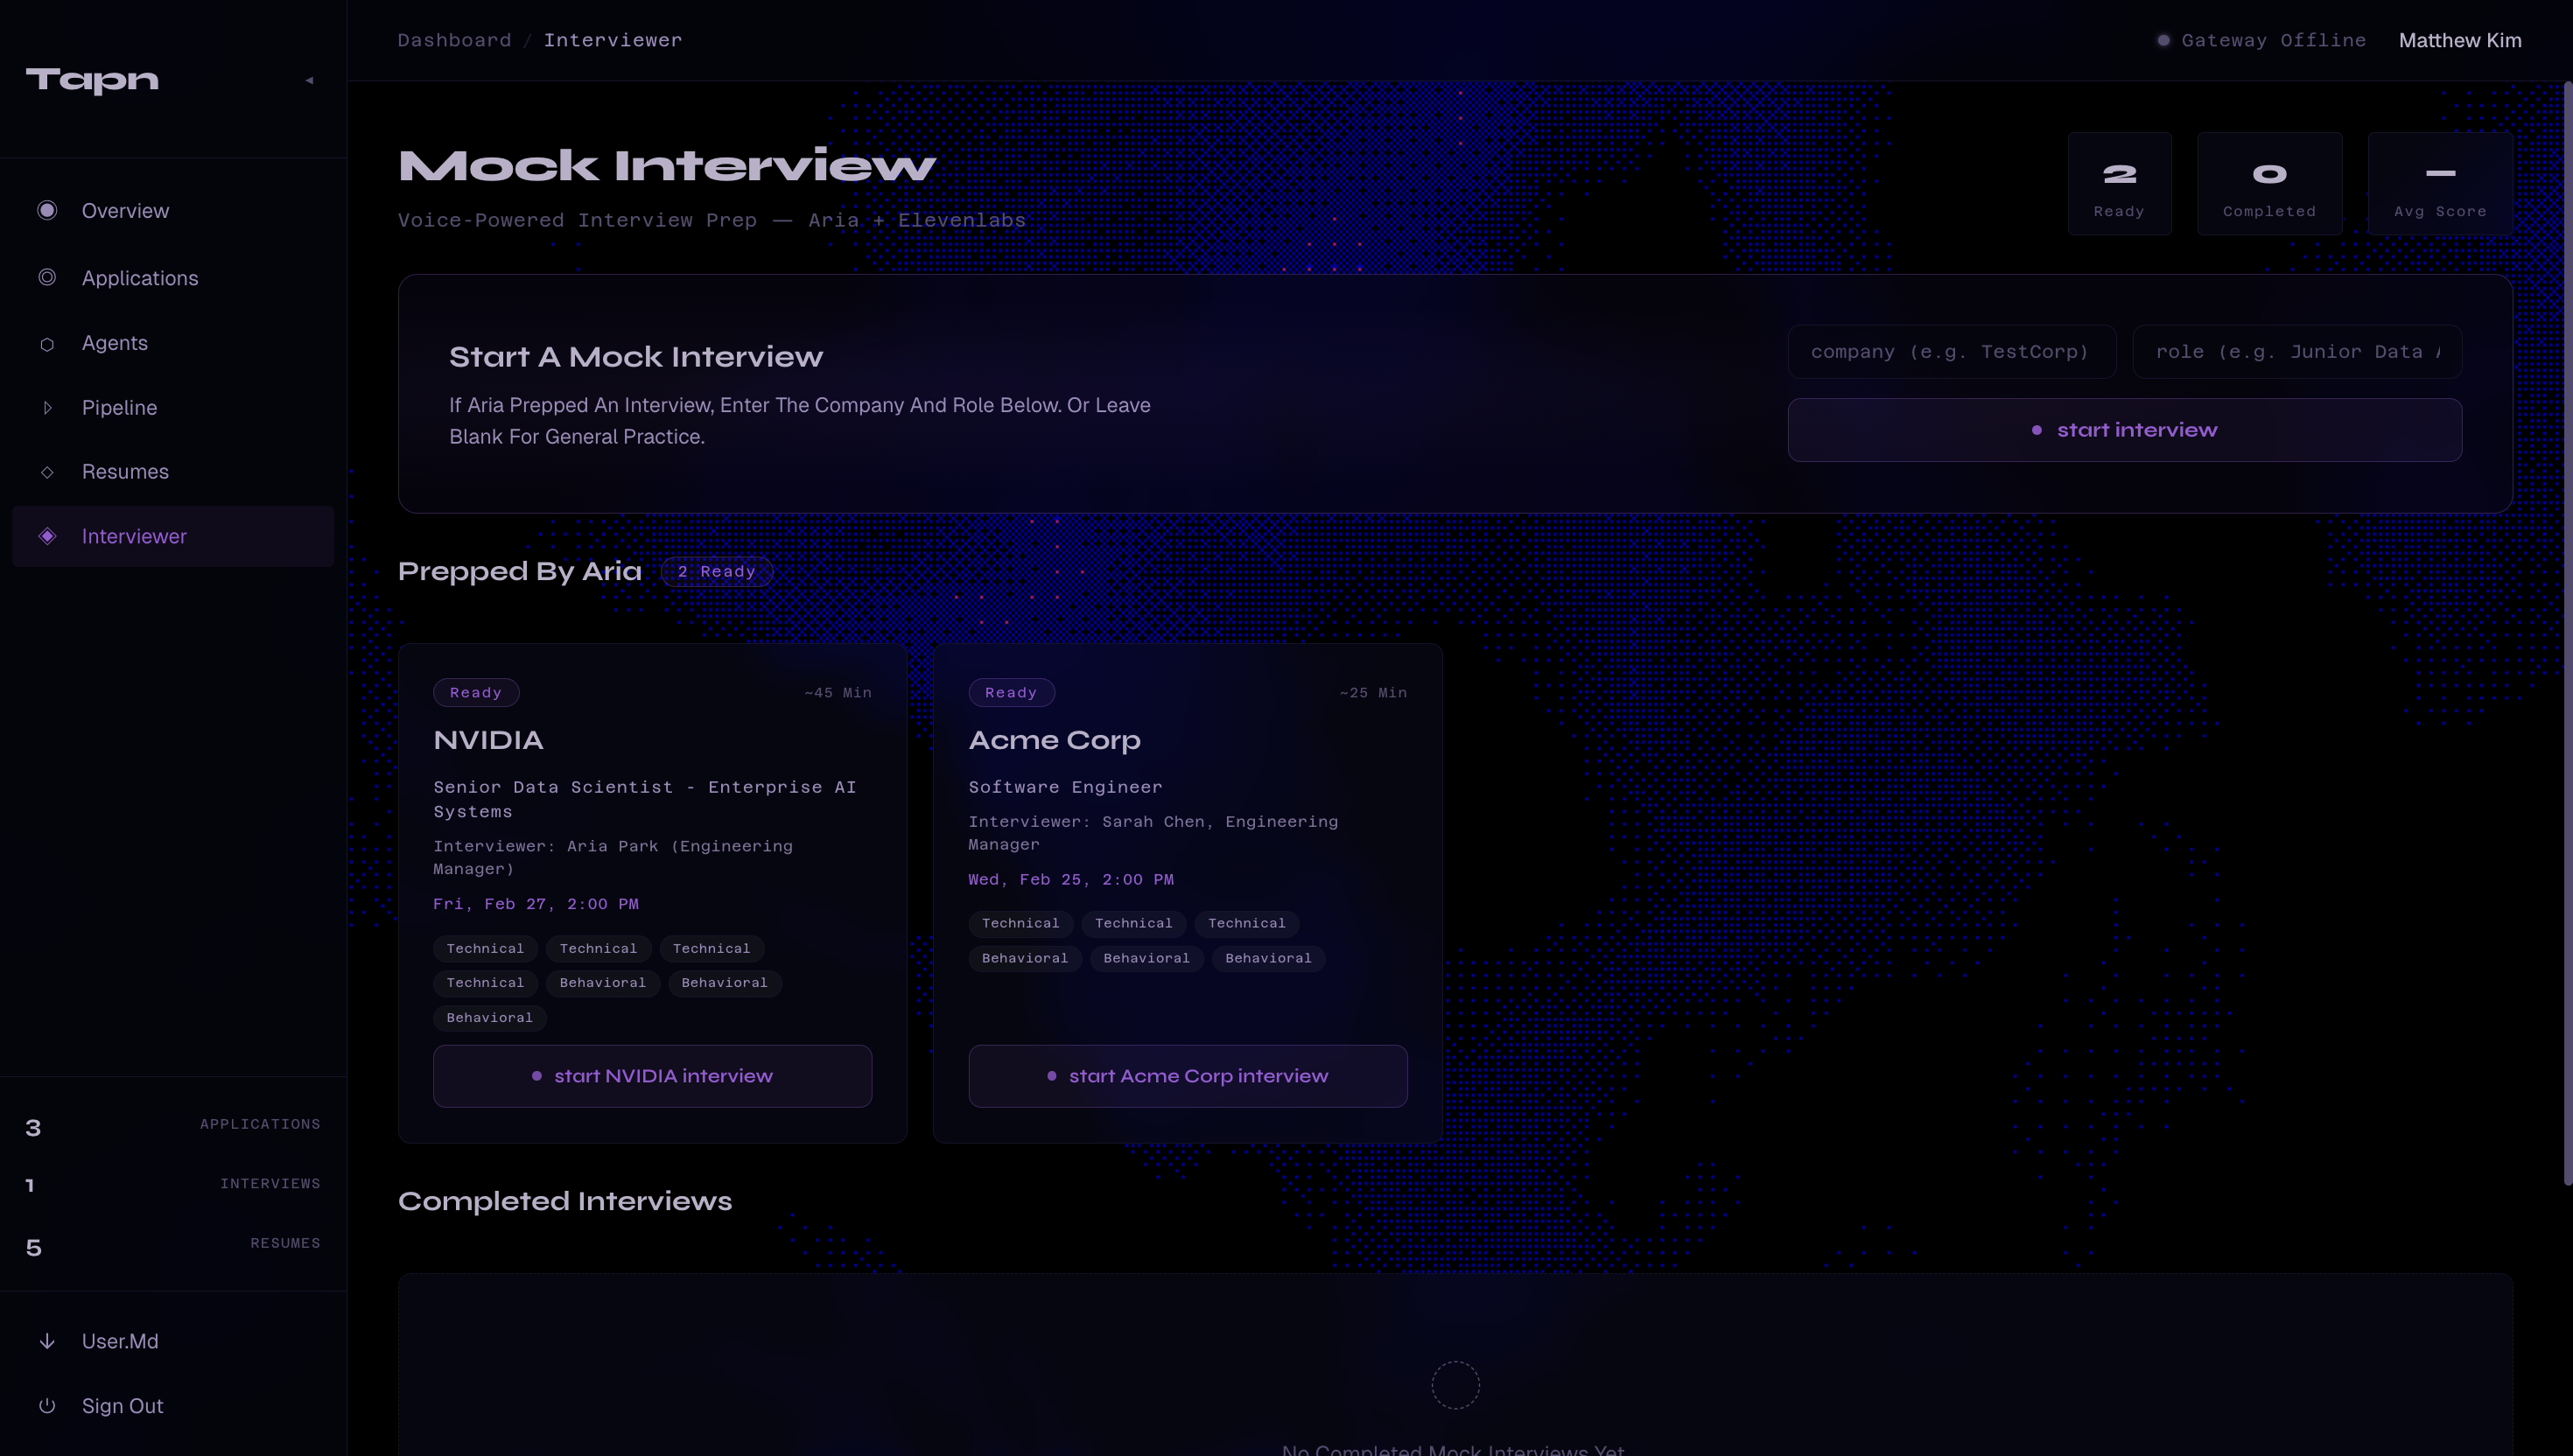Click the Overview sidebar icon

coord(47,210)
